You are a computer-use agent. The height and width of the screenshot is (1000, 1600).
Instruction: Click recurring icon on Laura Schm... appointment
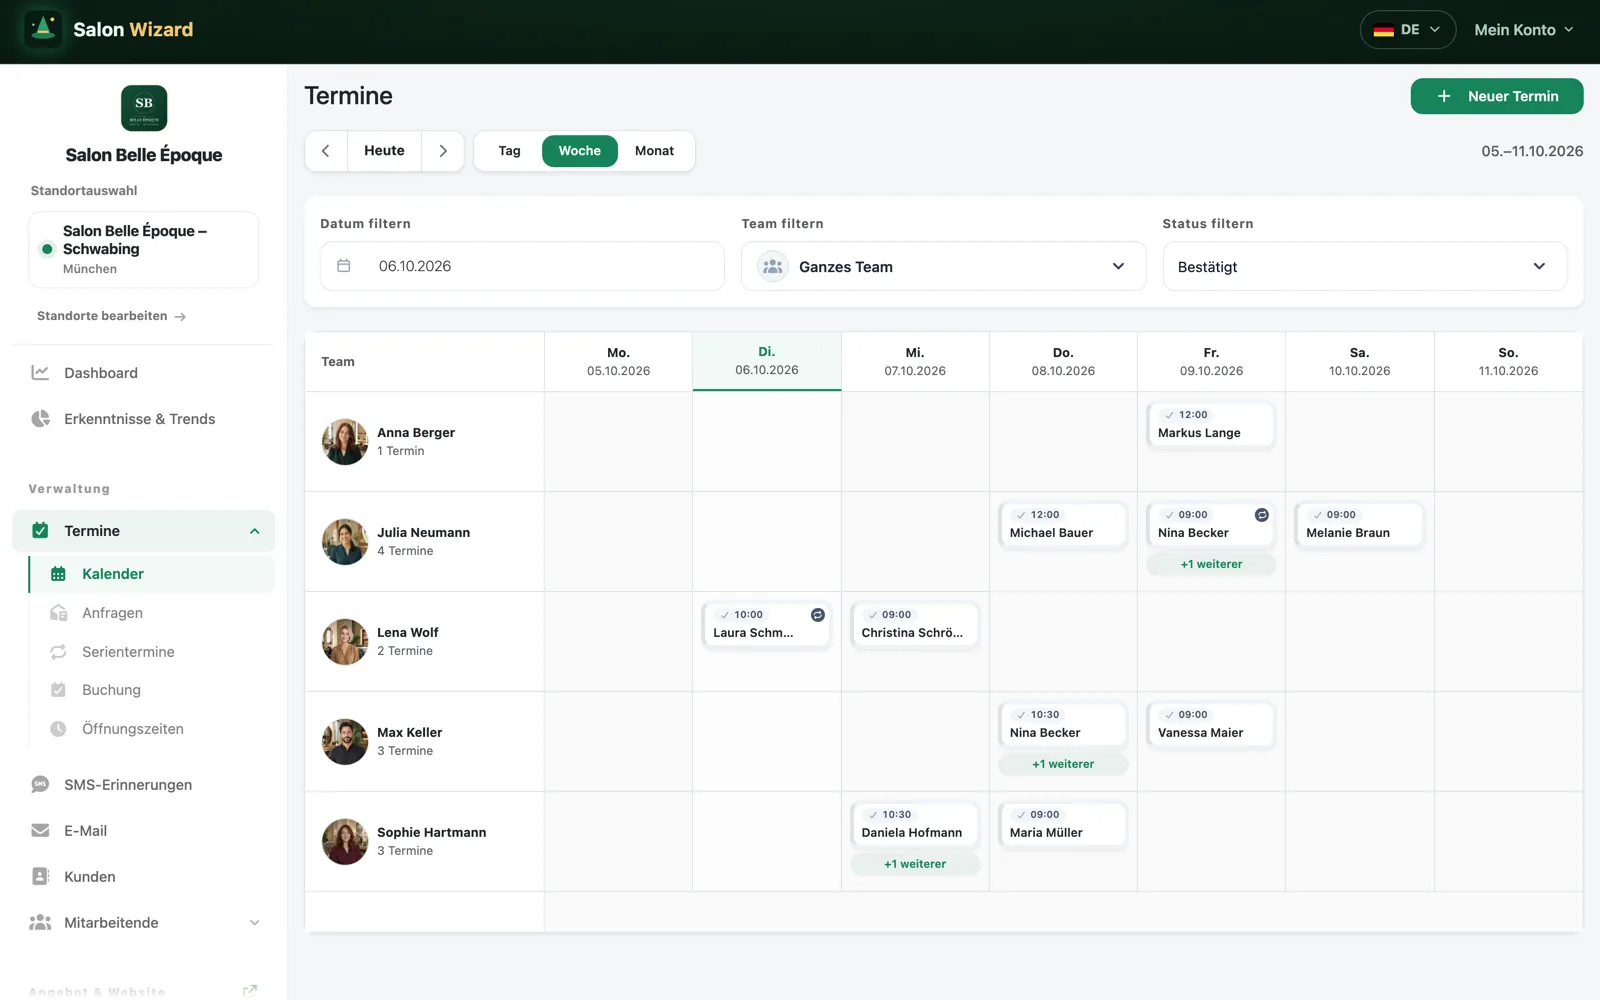click(x=817, y=615)
